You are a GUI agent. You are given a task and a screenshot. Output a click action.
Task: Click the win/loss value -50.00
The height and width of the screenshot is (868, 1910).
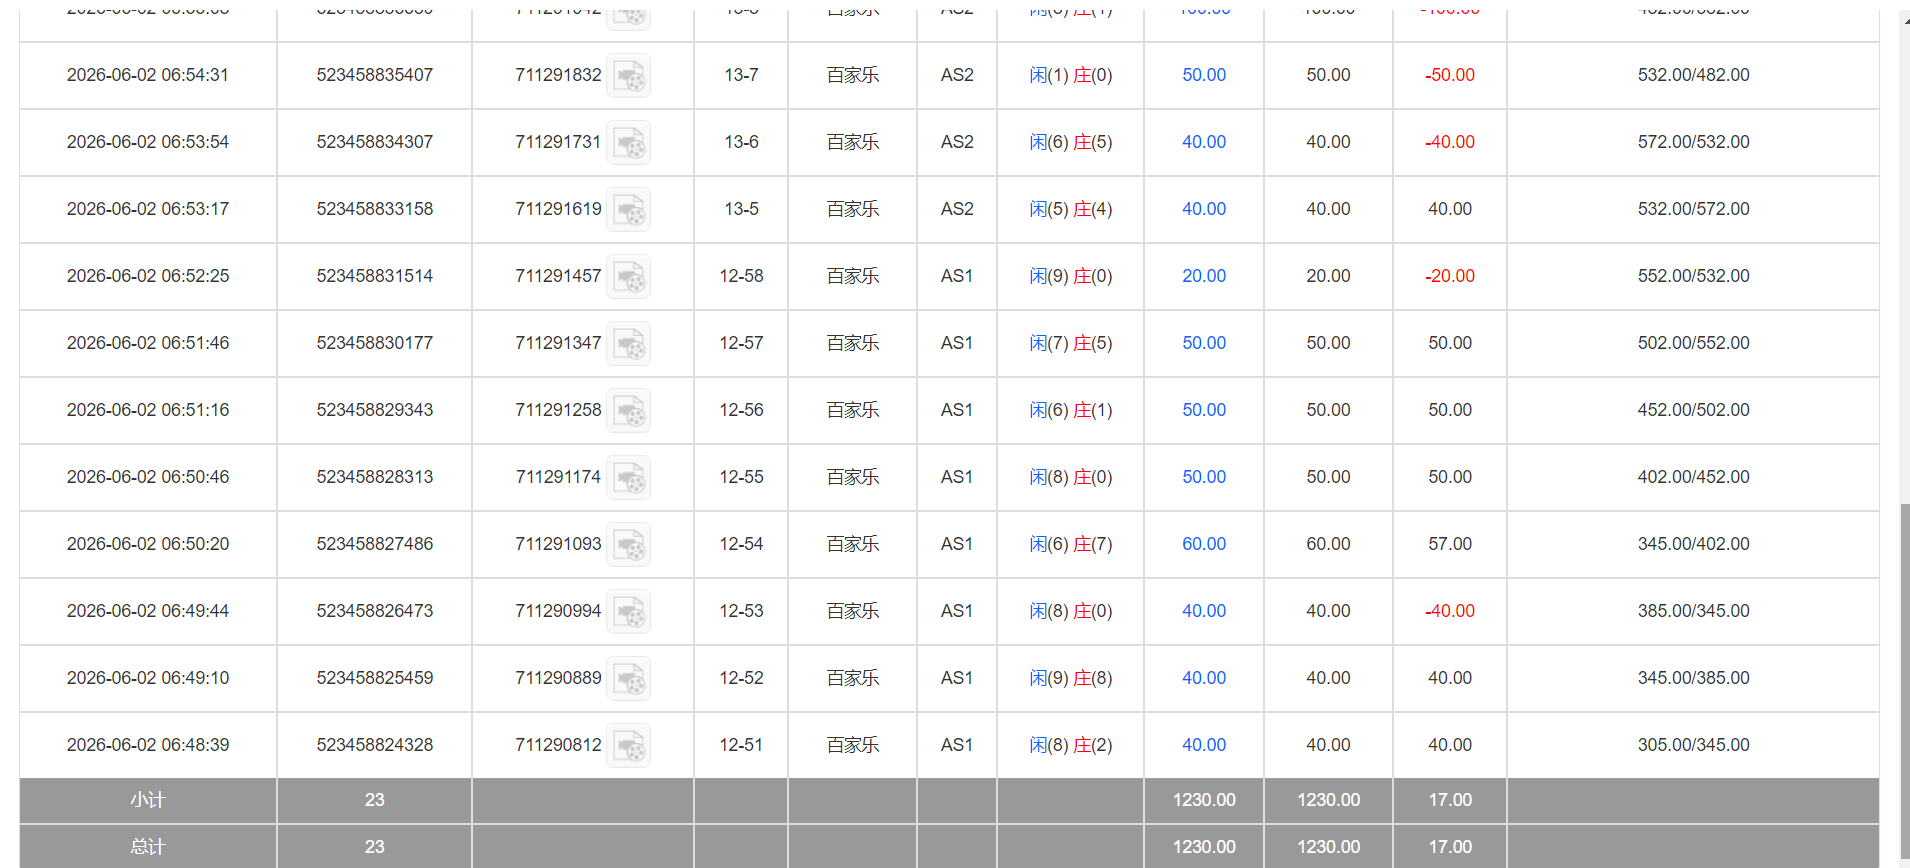pos(1450,75)
